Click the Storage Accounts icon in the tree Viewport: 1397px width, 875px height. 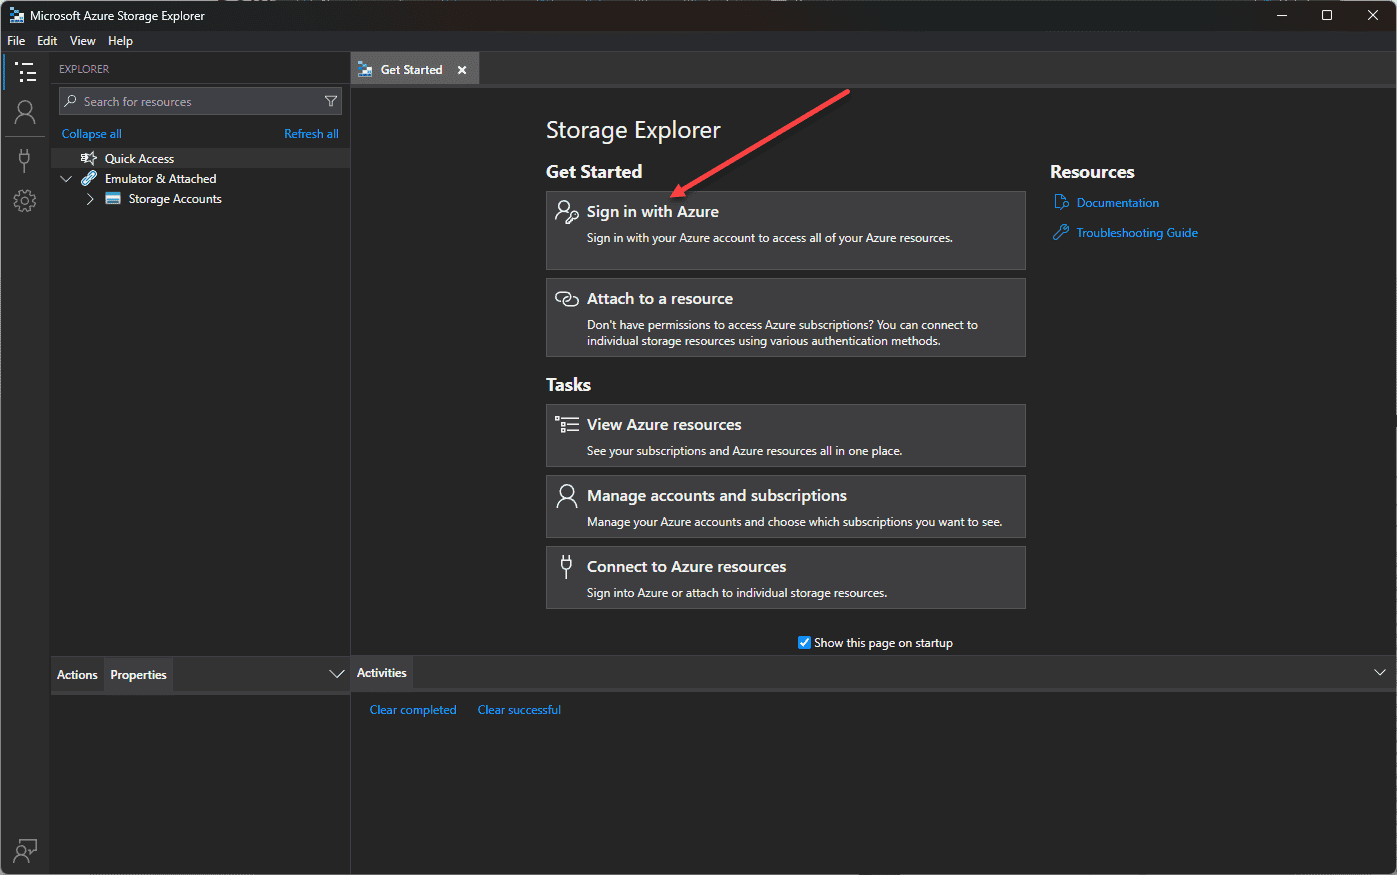point(113,199)
